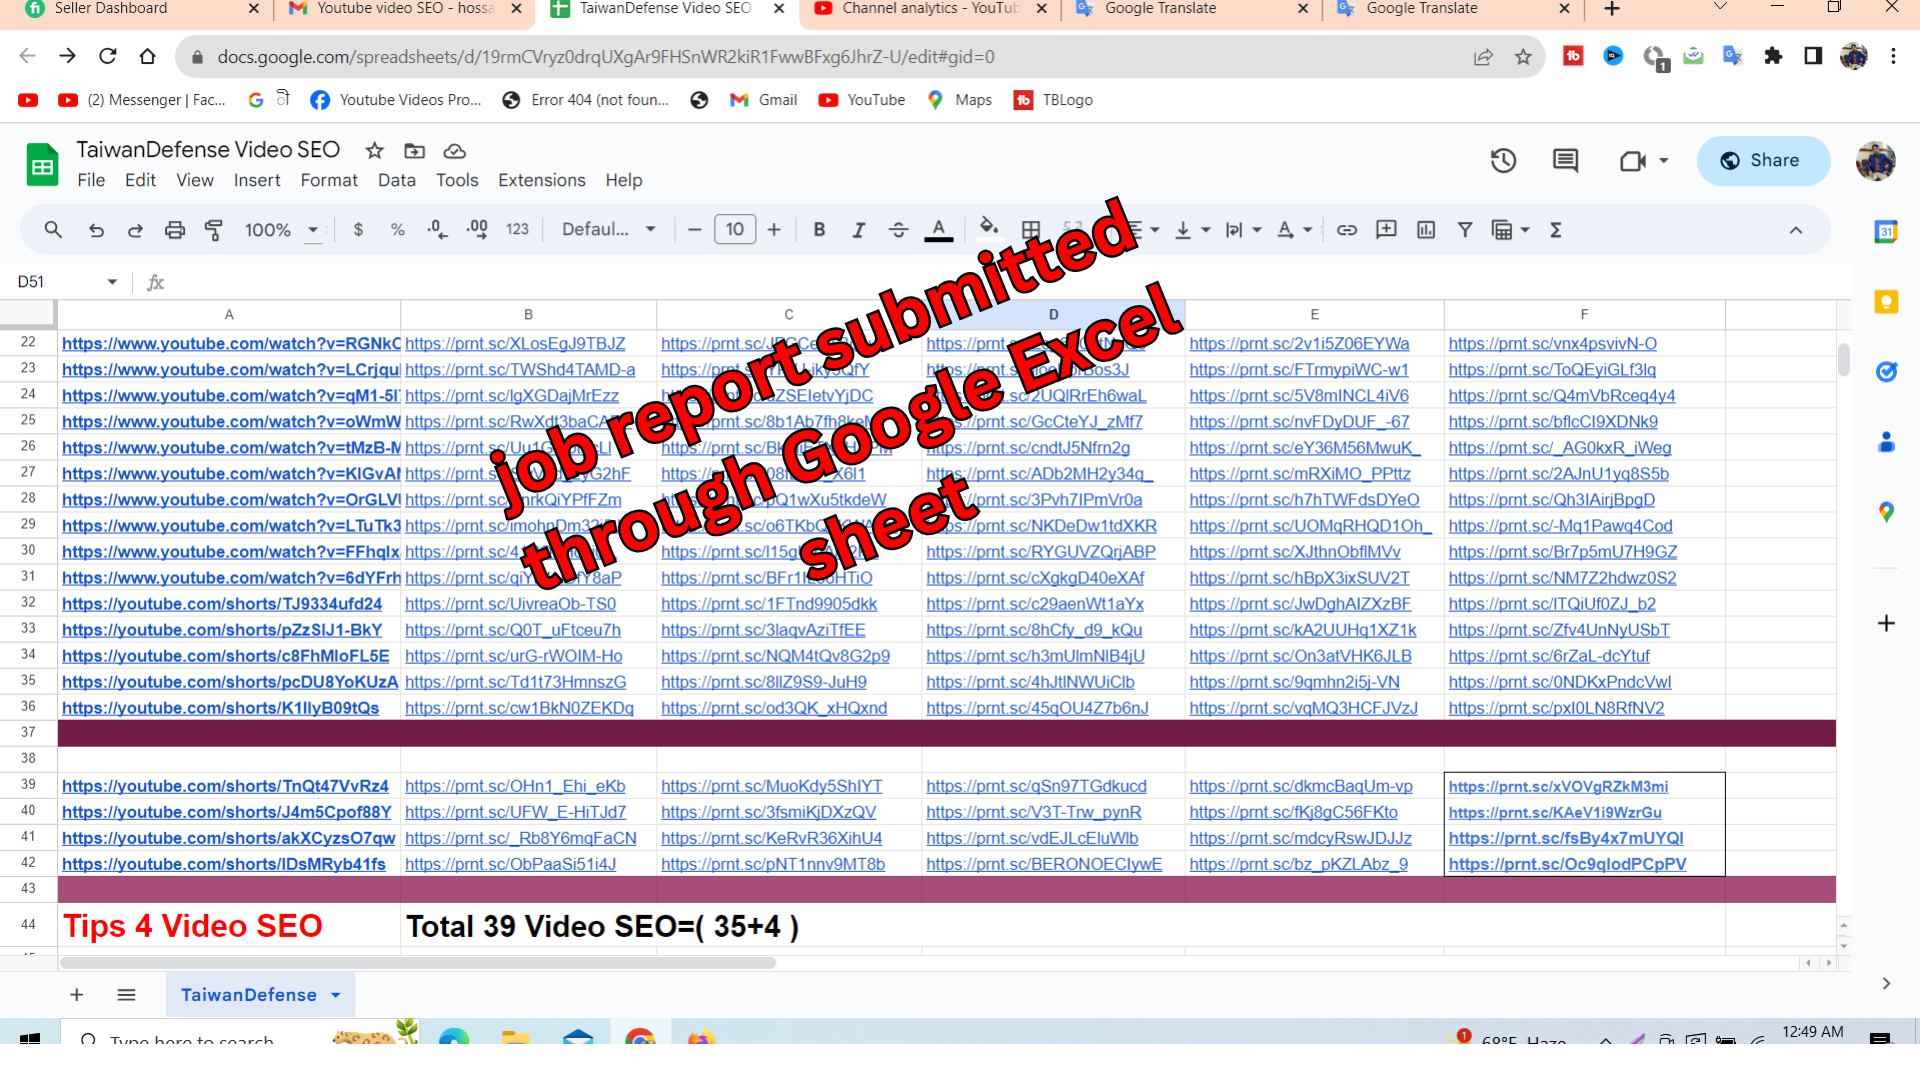Undo the last action
This screenshot has height=1080, width=1920.
96,230
